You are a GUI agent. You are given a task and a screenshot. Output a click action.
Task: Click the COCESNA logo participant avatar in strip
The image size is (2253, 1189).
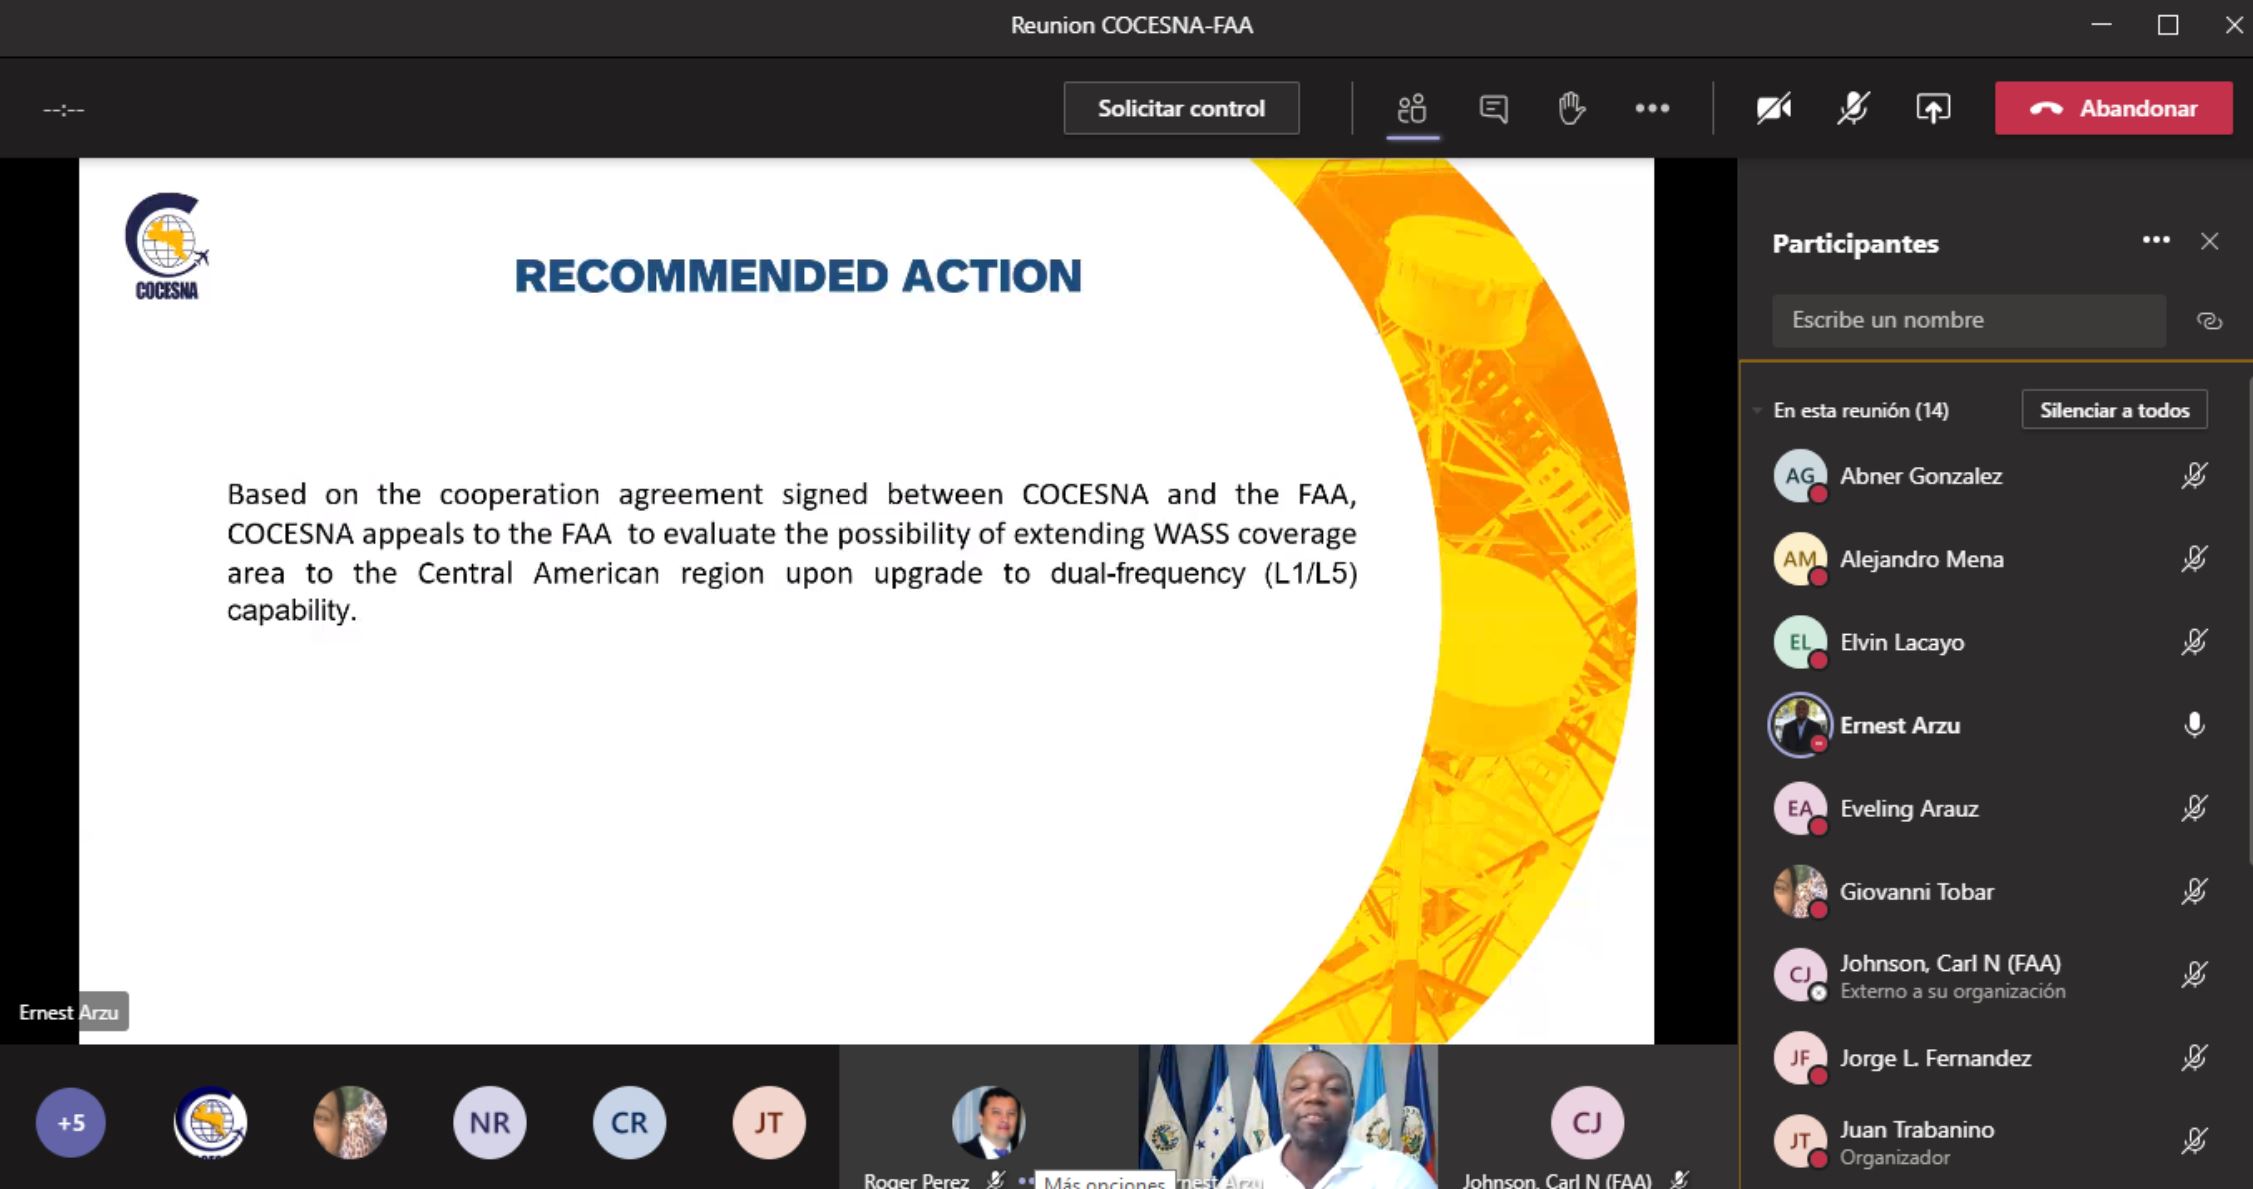(x=210, y=1123)
